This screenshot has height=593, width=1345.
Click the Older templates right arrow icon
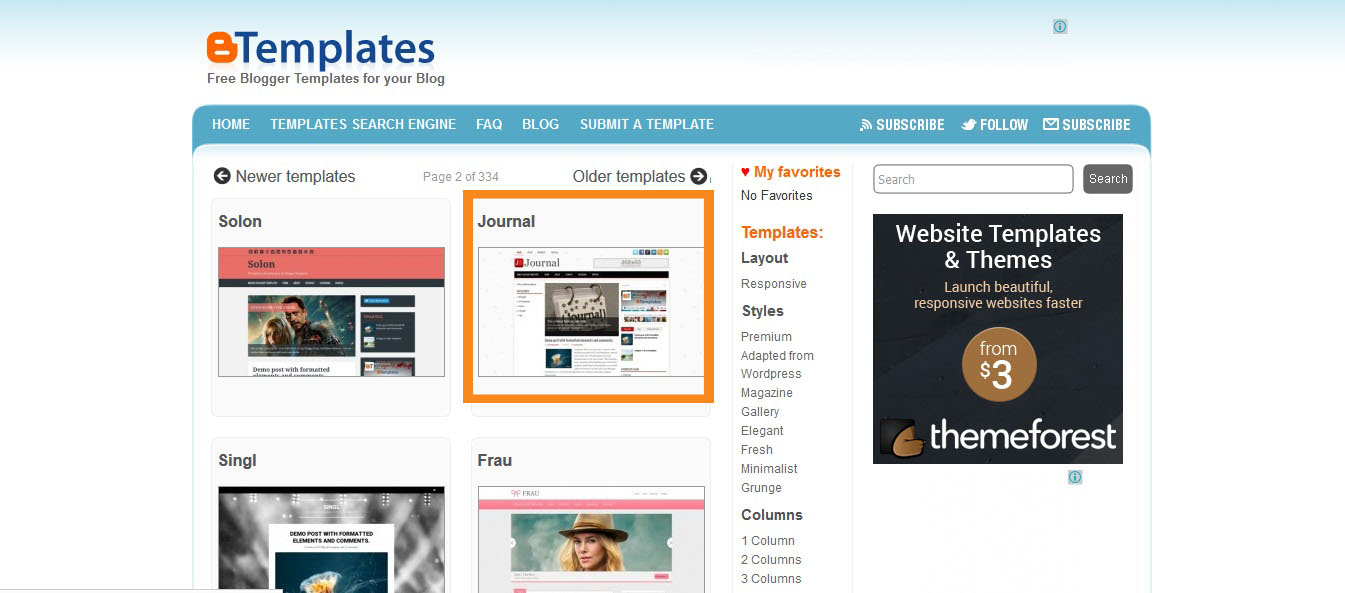point(698,176)
